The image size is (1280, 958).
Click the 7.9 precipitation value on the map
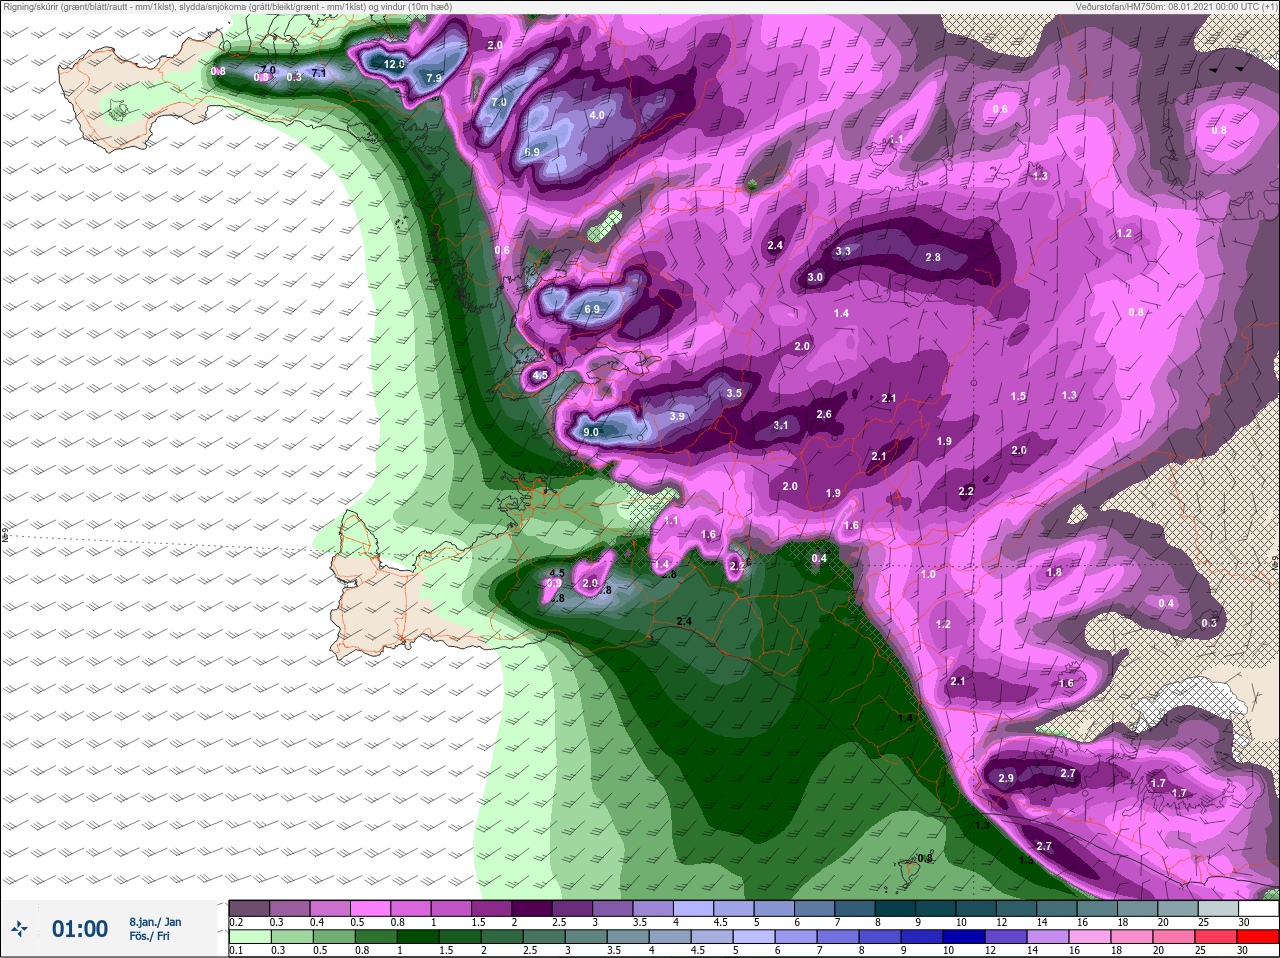click(x=434, y=78)
